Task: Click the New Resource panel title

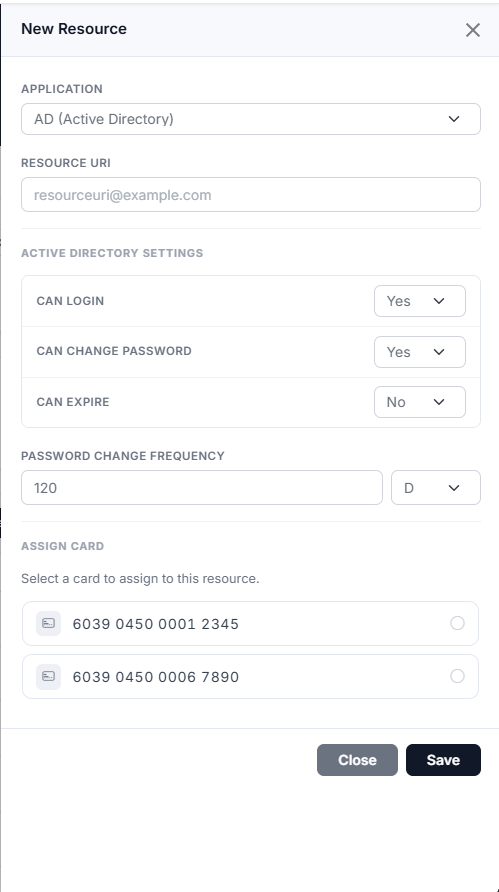Action: [74, 29]
